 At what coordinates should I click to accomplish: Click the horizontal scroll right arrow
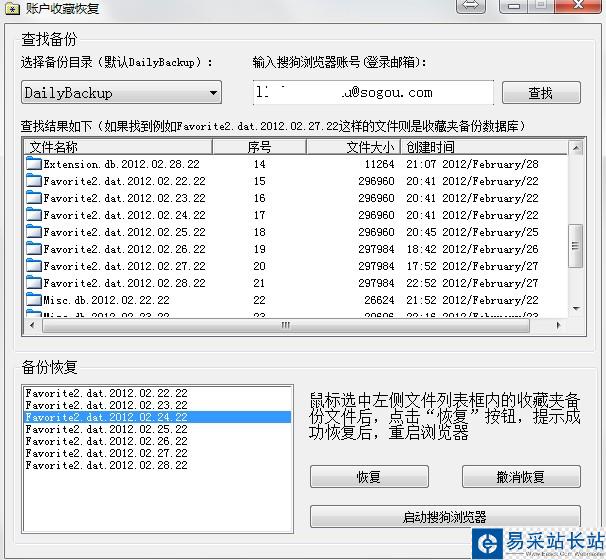[558, 325]
